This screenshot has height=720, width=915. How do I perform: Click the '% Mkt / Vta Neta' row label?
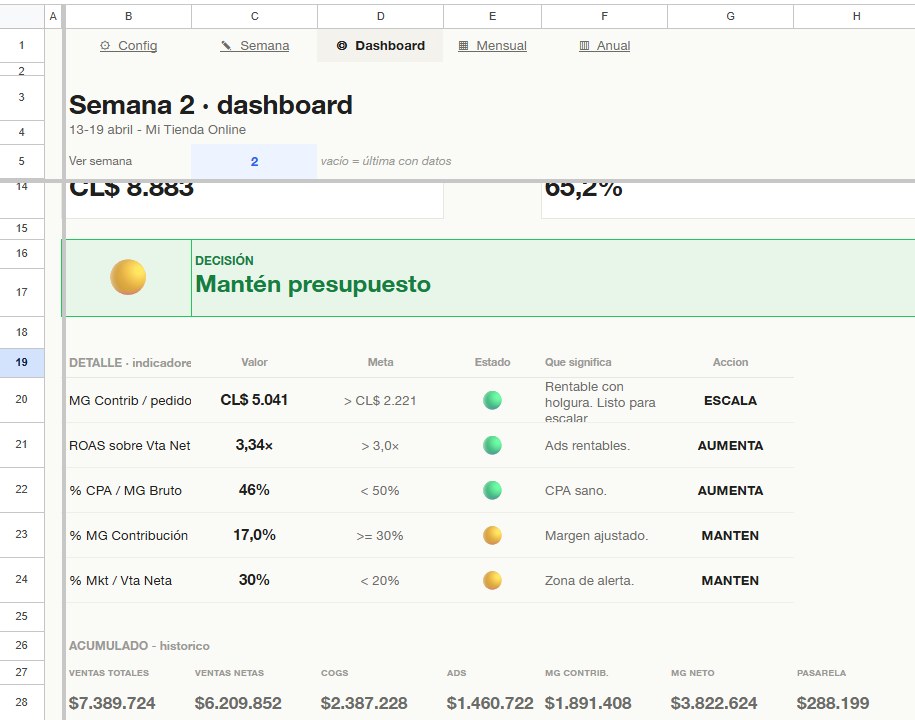tap(120, 581)
